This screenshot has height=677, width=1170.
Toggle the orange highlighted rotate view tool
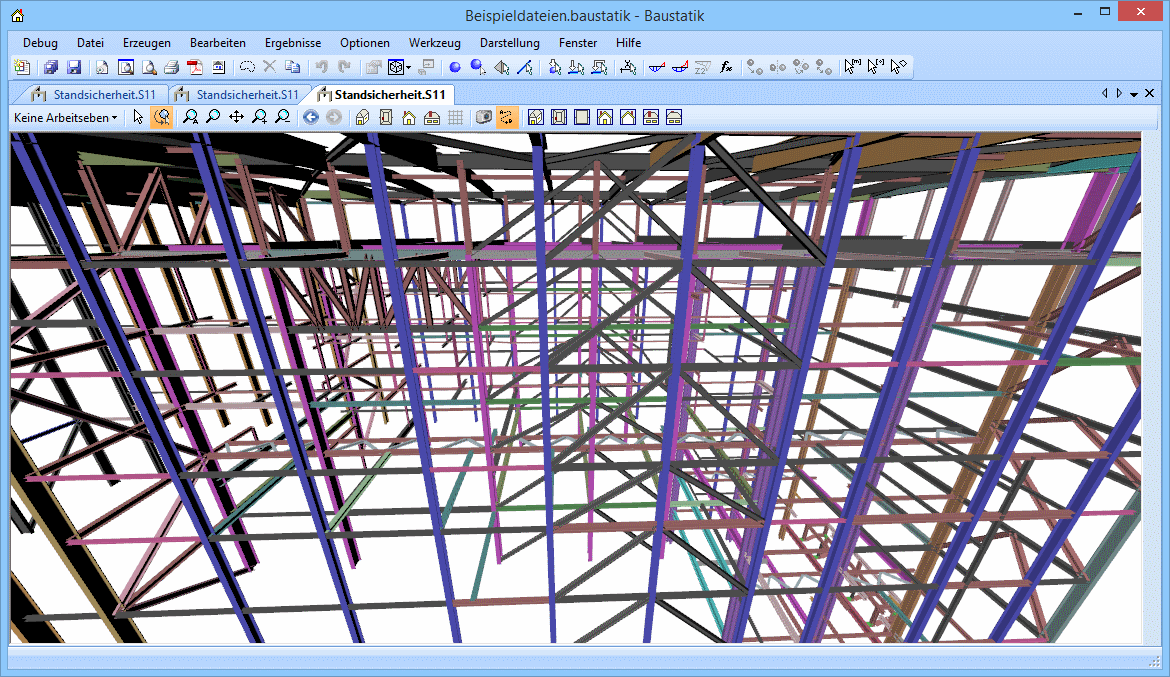pos(161,118)
